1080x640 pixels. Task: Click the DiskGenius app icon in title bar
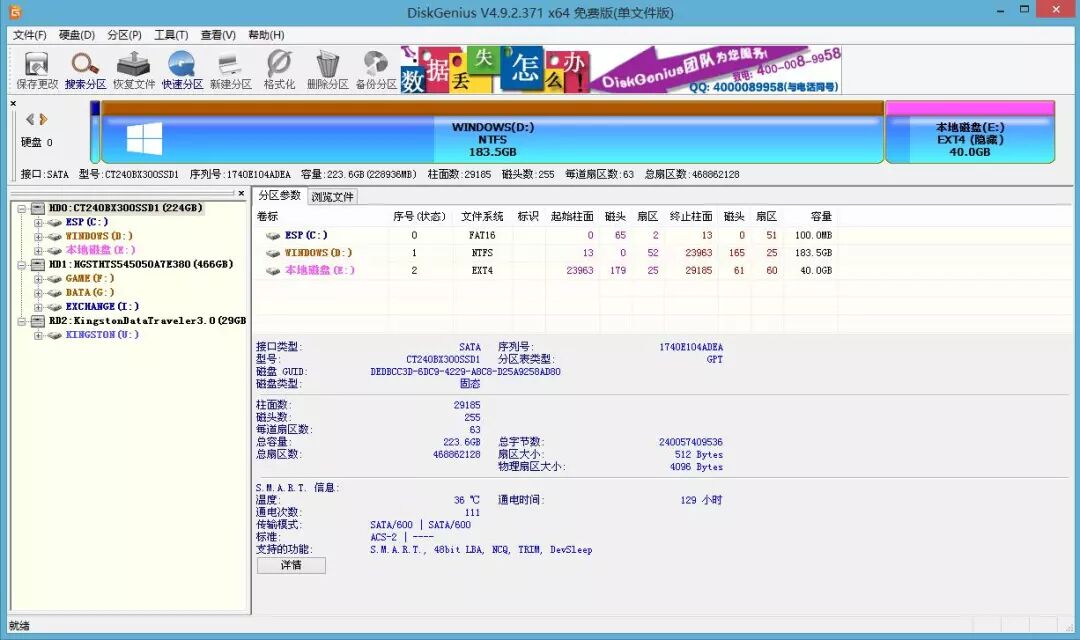(14, 12)
